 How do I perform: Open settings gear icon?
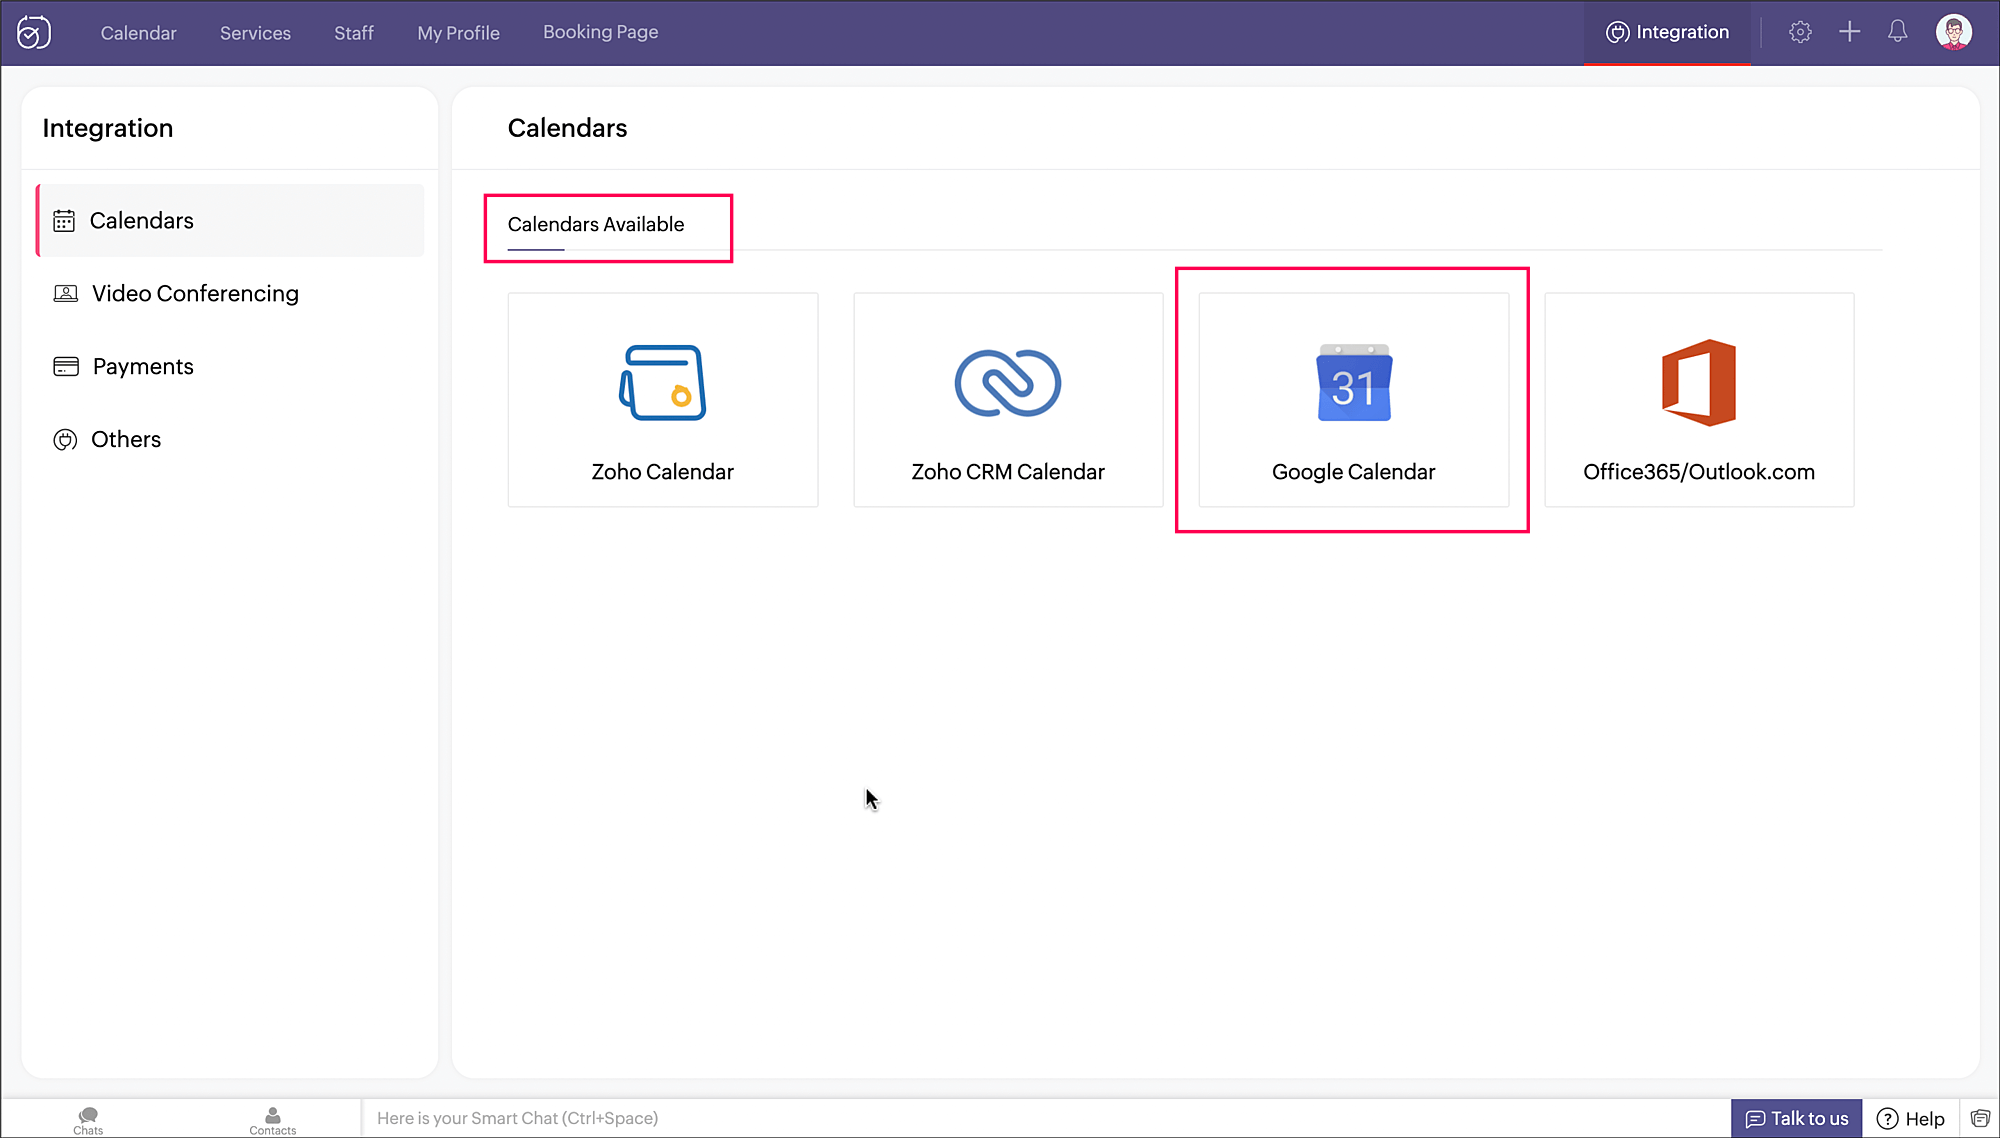[1800, 32]
